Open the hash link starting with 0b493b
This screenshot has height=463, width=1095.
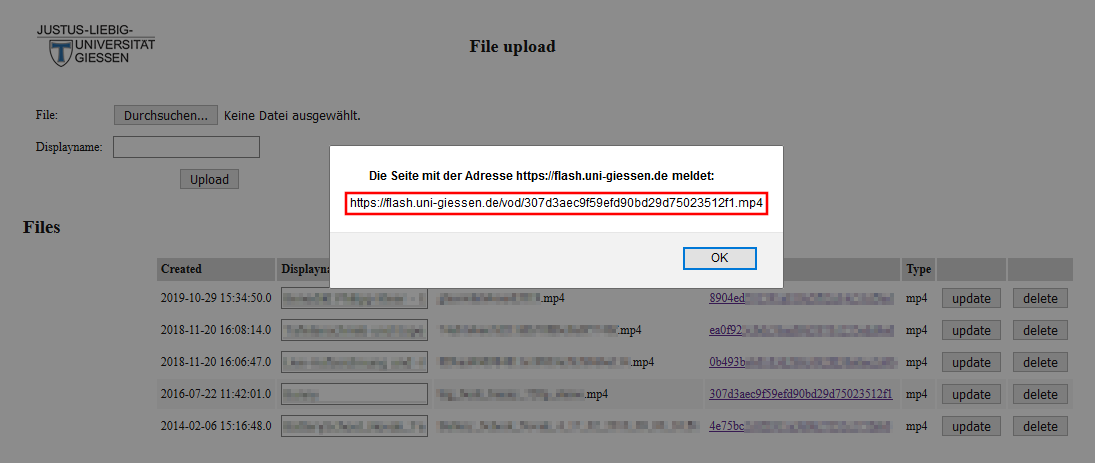click(x=800, y=362)
